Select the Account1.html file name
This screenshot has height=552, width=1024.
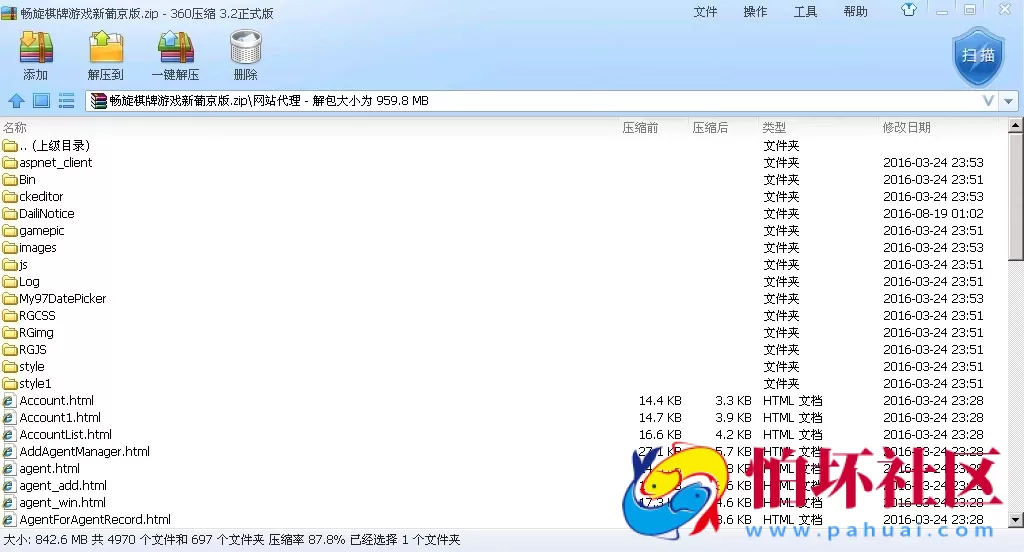point(60,417)
